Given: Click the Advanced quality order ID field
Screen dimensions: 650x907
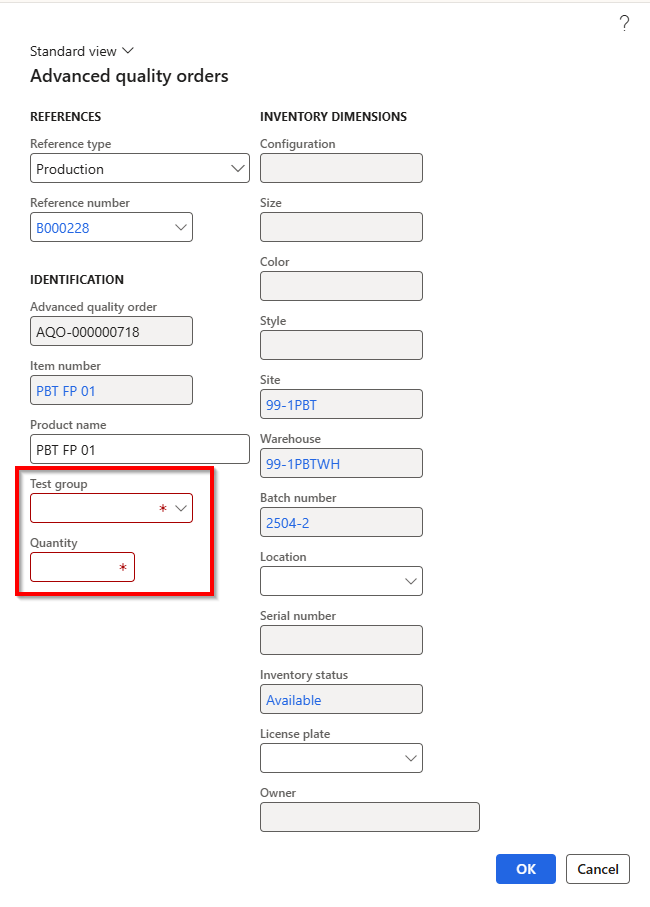Looking at the screenshot, I should [111, 332].
